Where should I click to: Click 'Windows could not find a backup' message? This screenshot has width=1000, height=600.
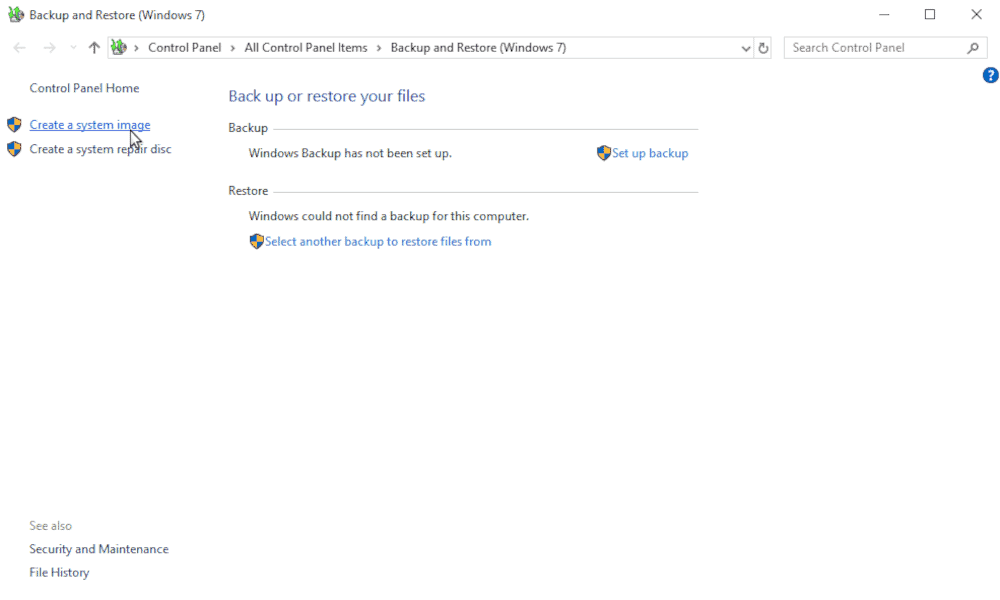tap(389, 216)
